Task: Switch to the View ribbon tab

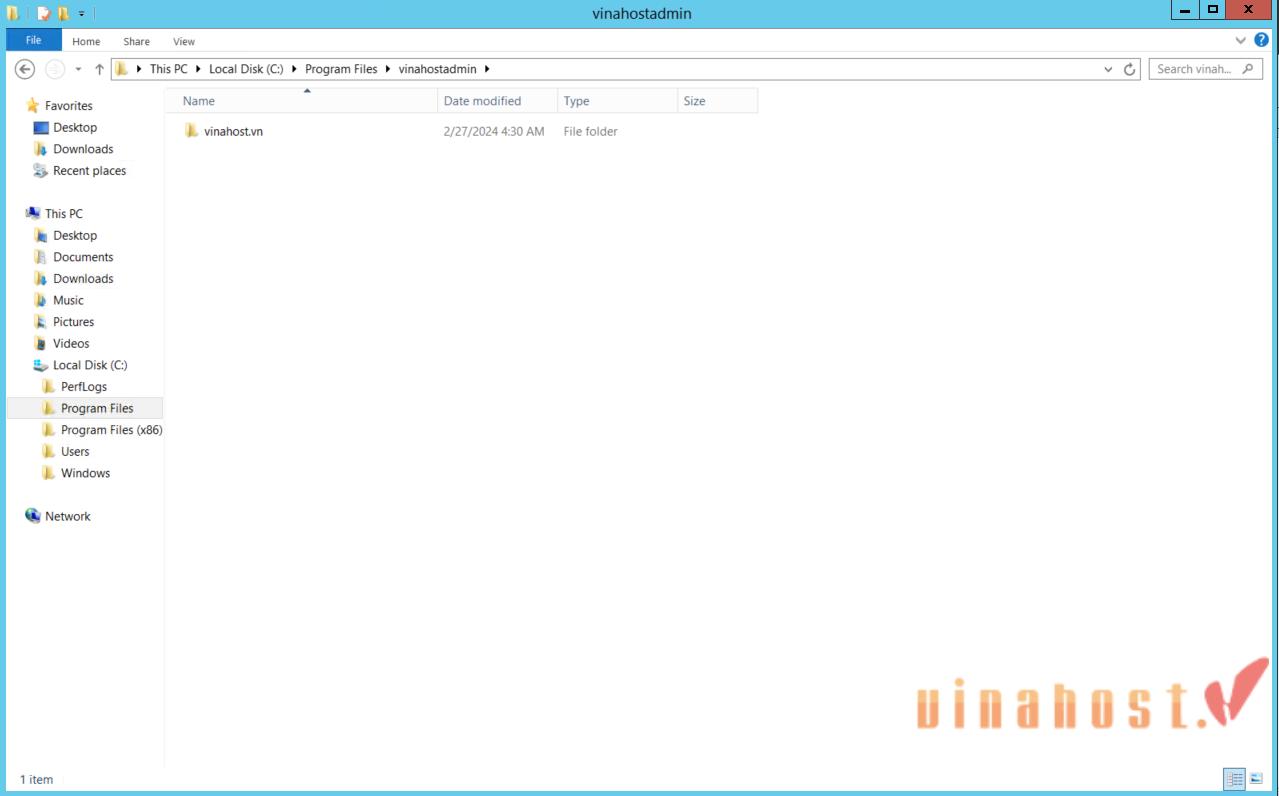Action: pos(184,41)
